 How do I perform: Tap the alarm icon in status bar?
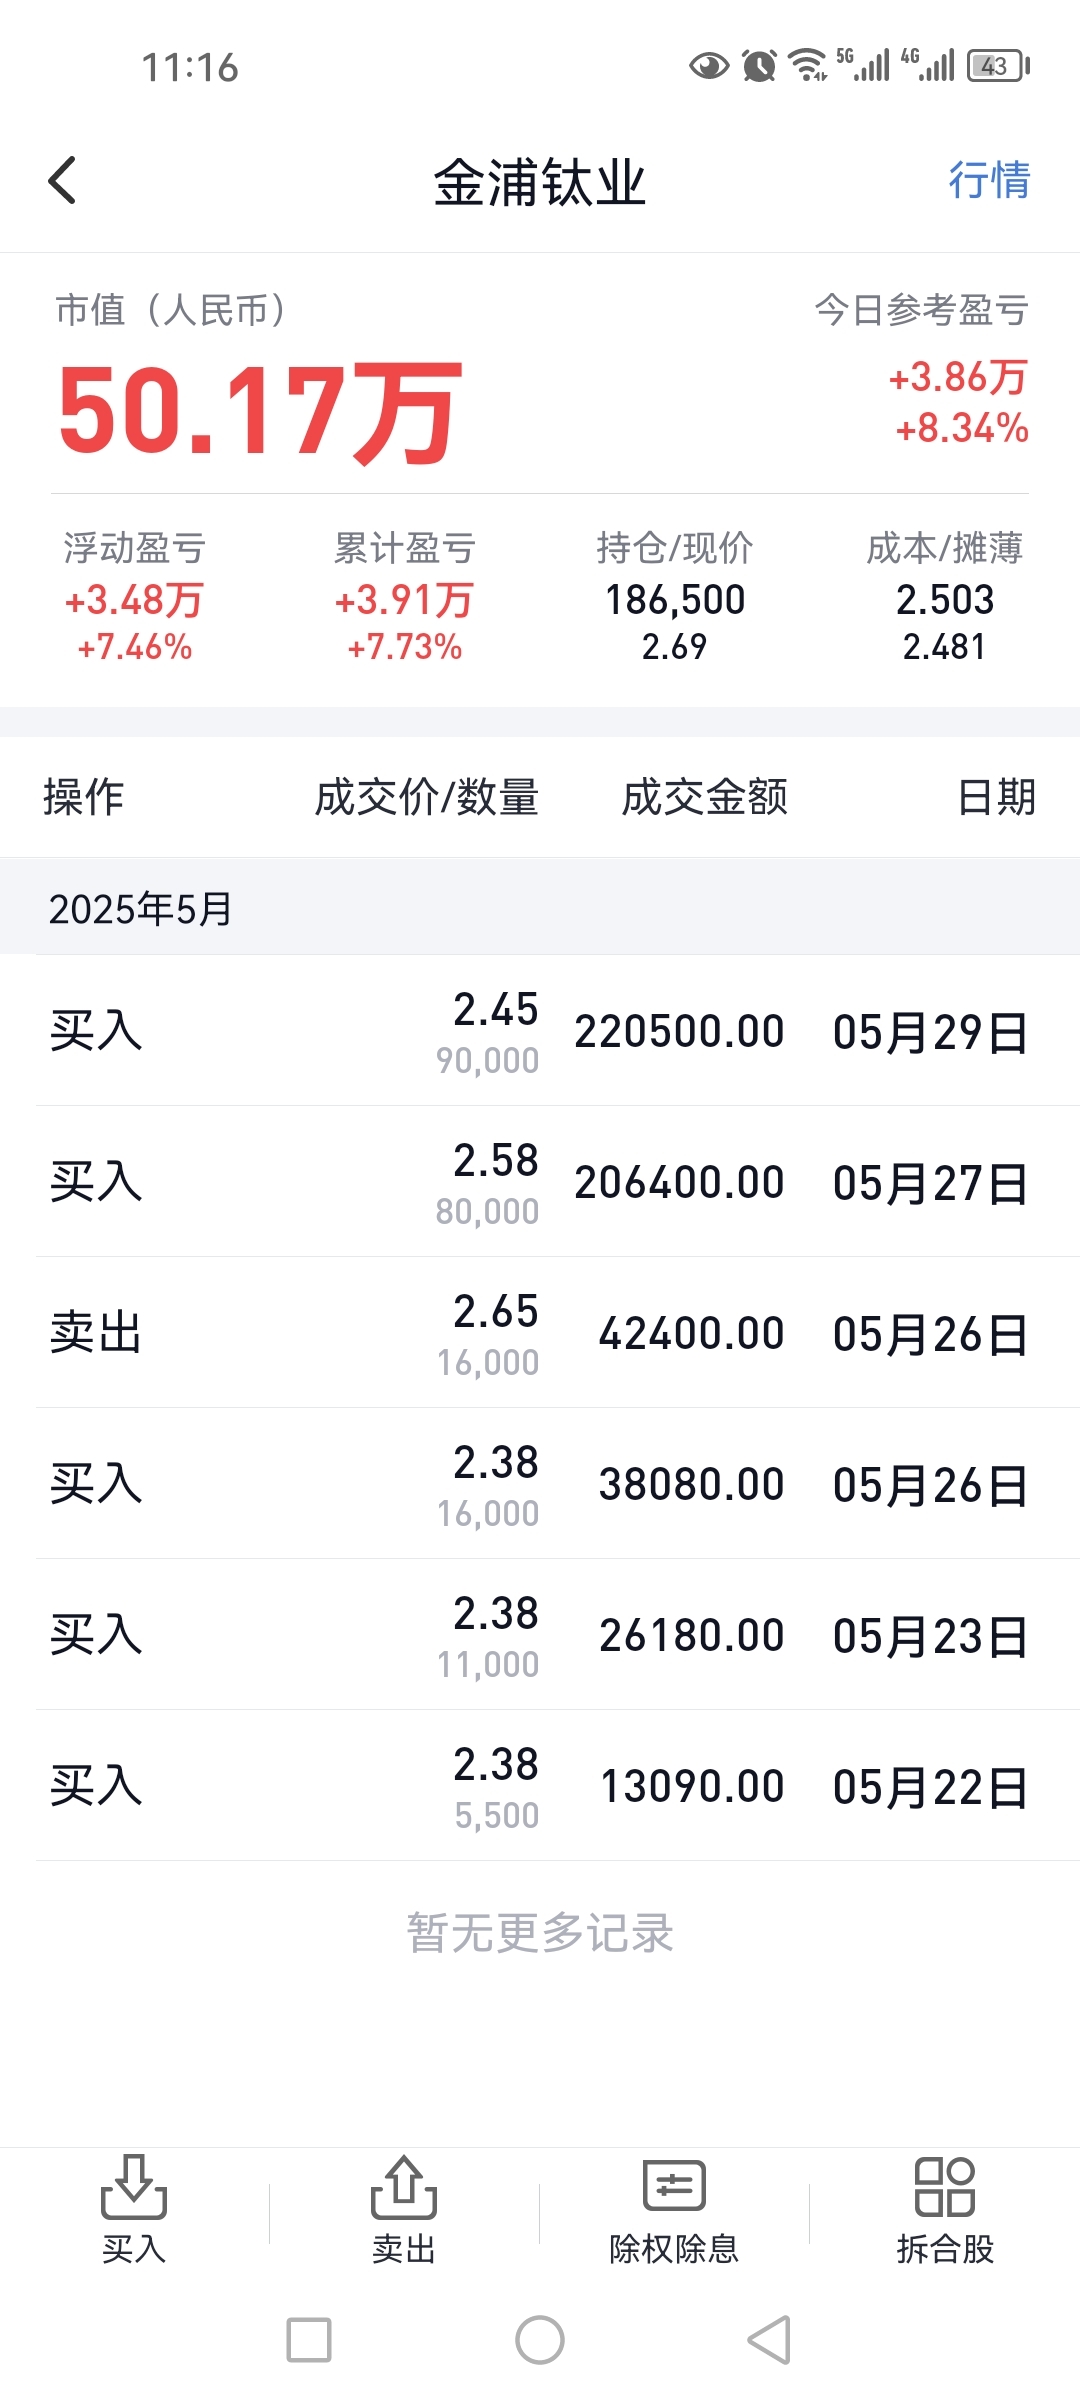(x=759, y=66)
